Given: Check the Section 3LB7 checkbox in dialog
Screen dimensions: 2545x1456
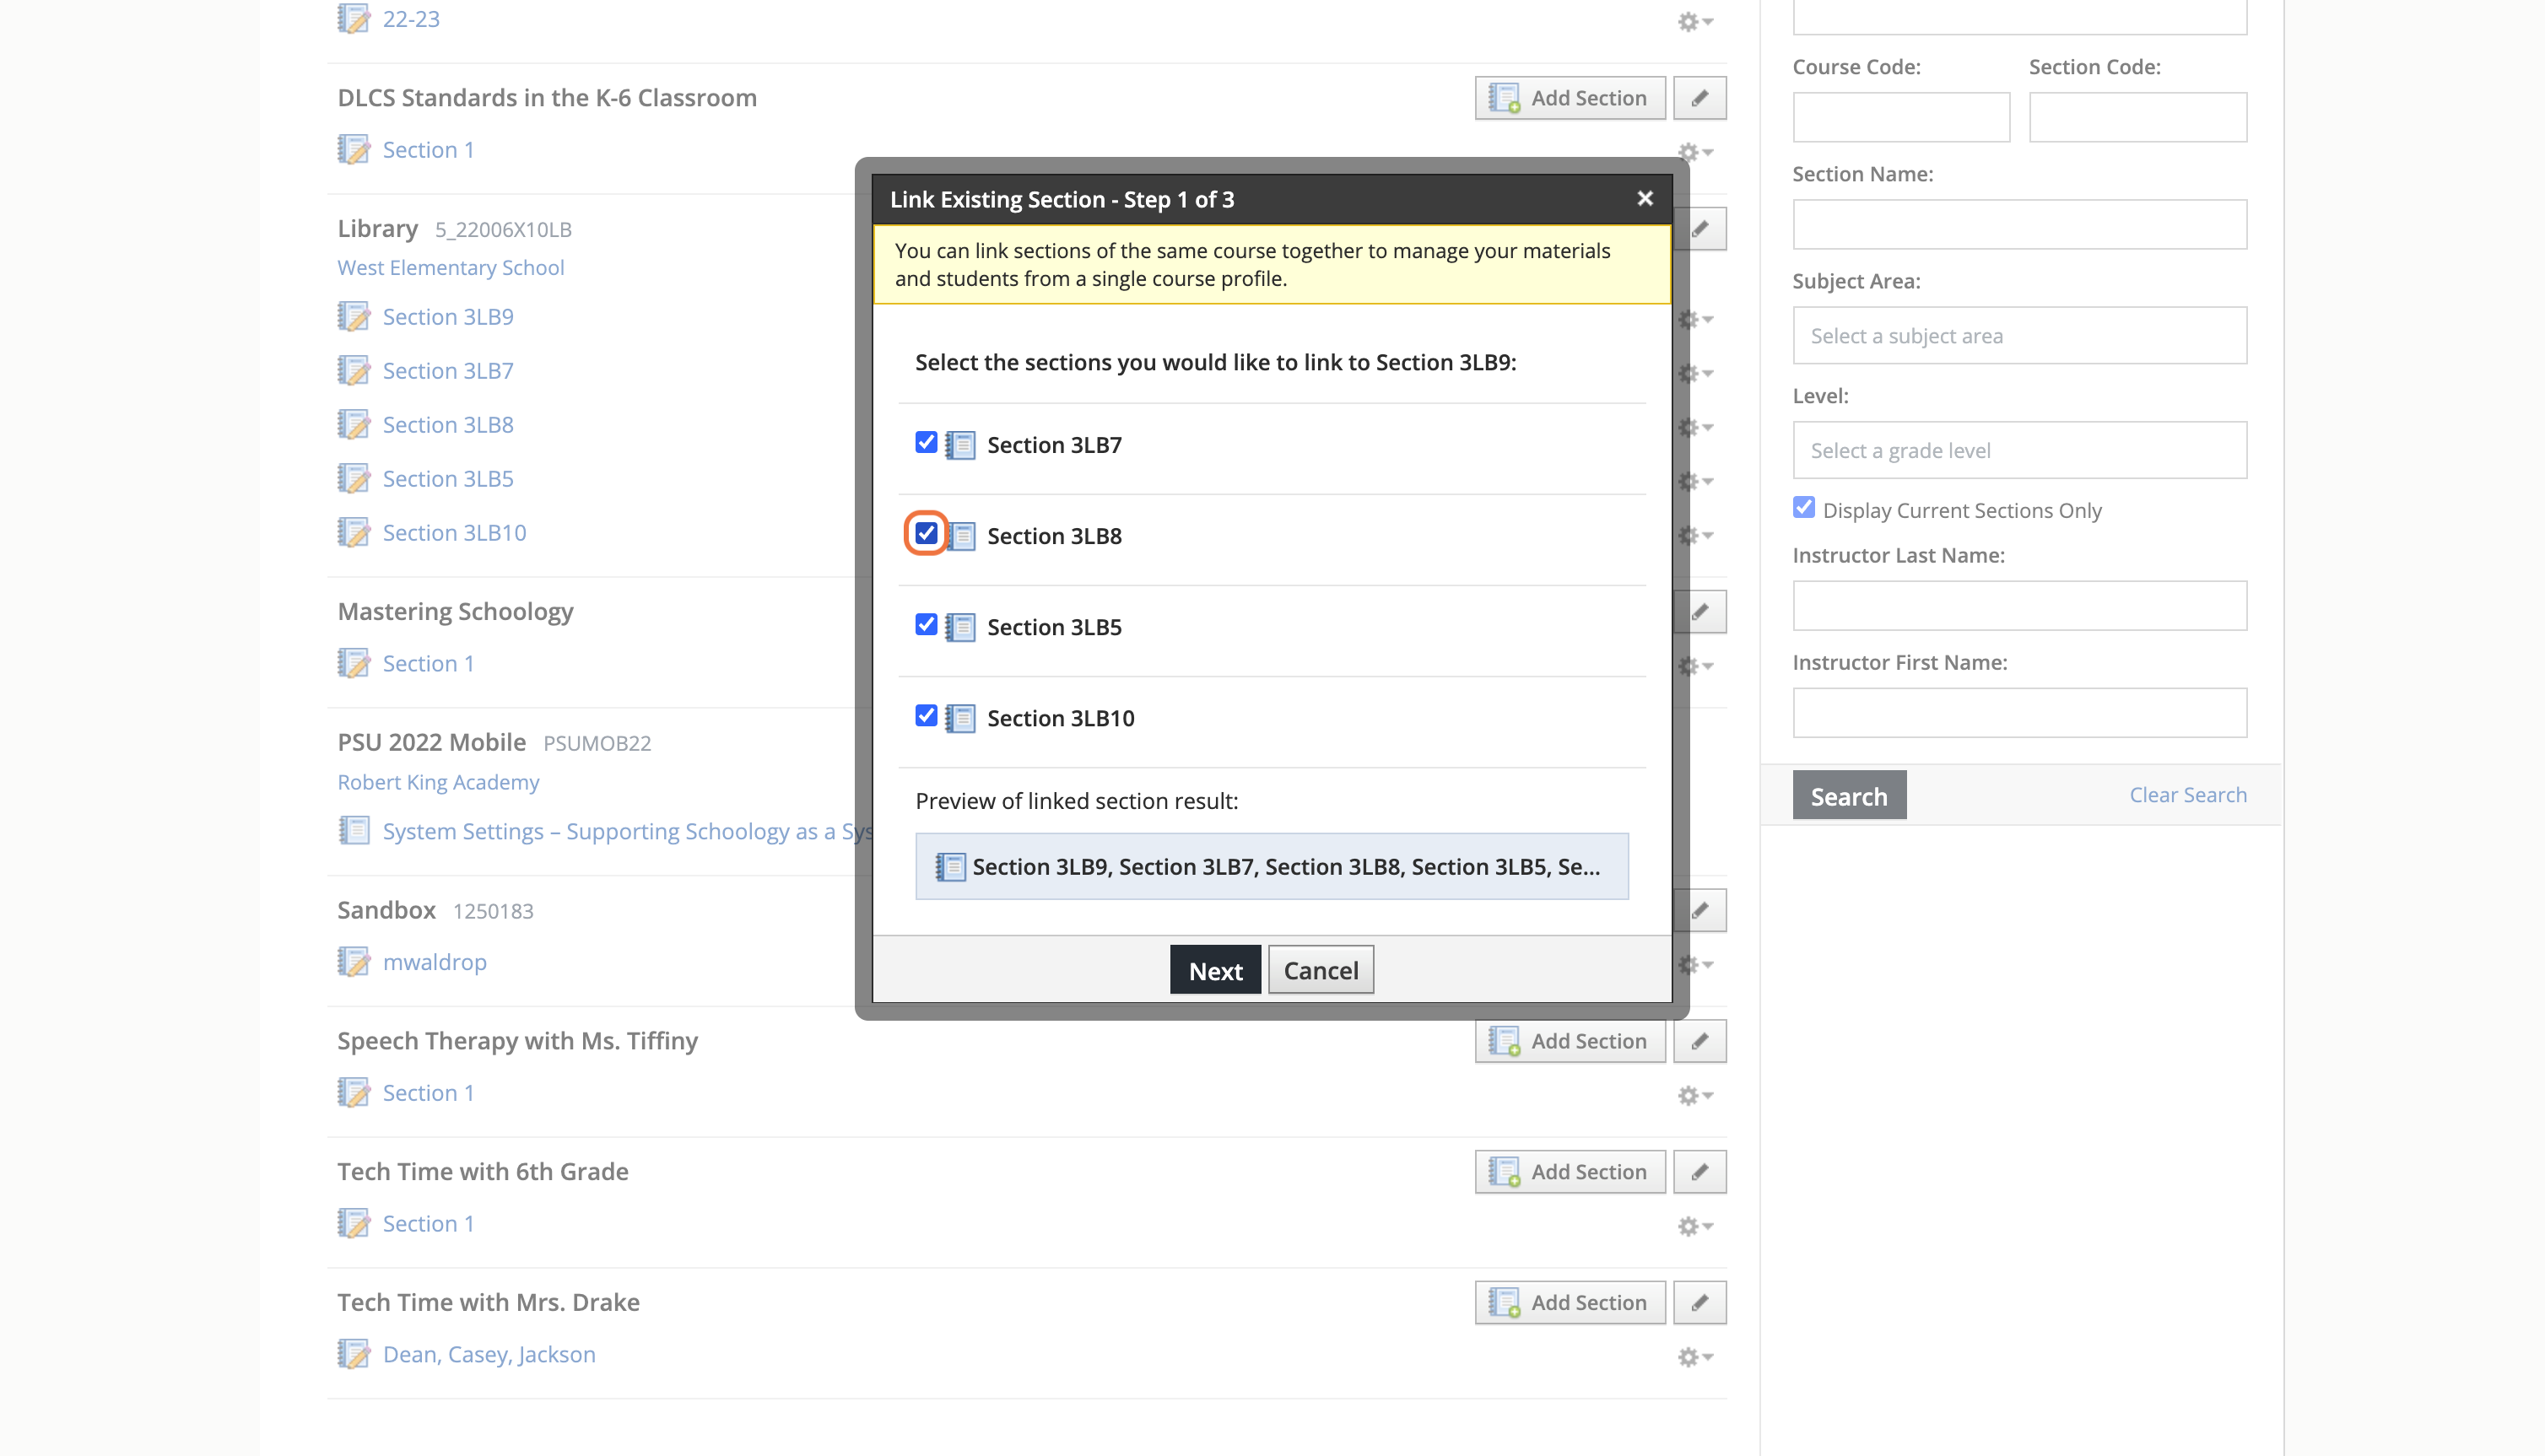Looking at the screenshot, I should tap(926, 442).
